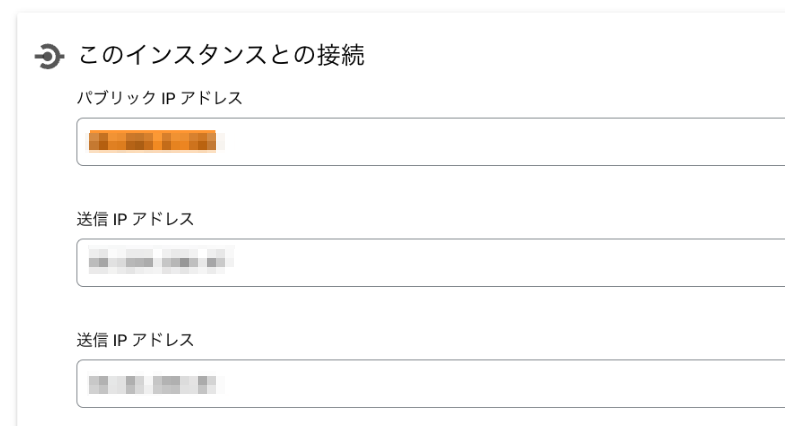Focus the パブリック IP アドレス input field
Image resolution: width=785 pixels, height=426 pixels.
pos(431,142)
